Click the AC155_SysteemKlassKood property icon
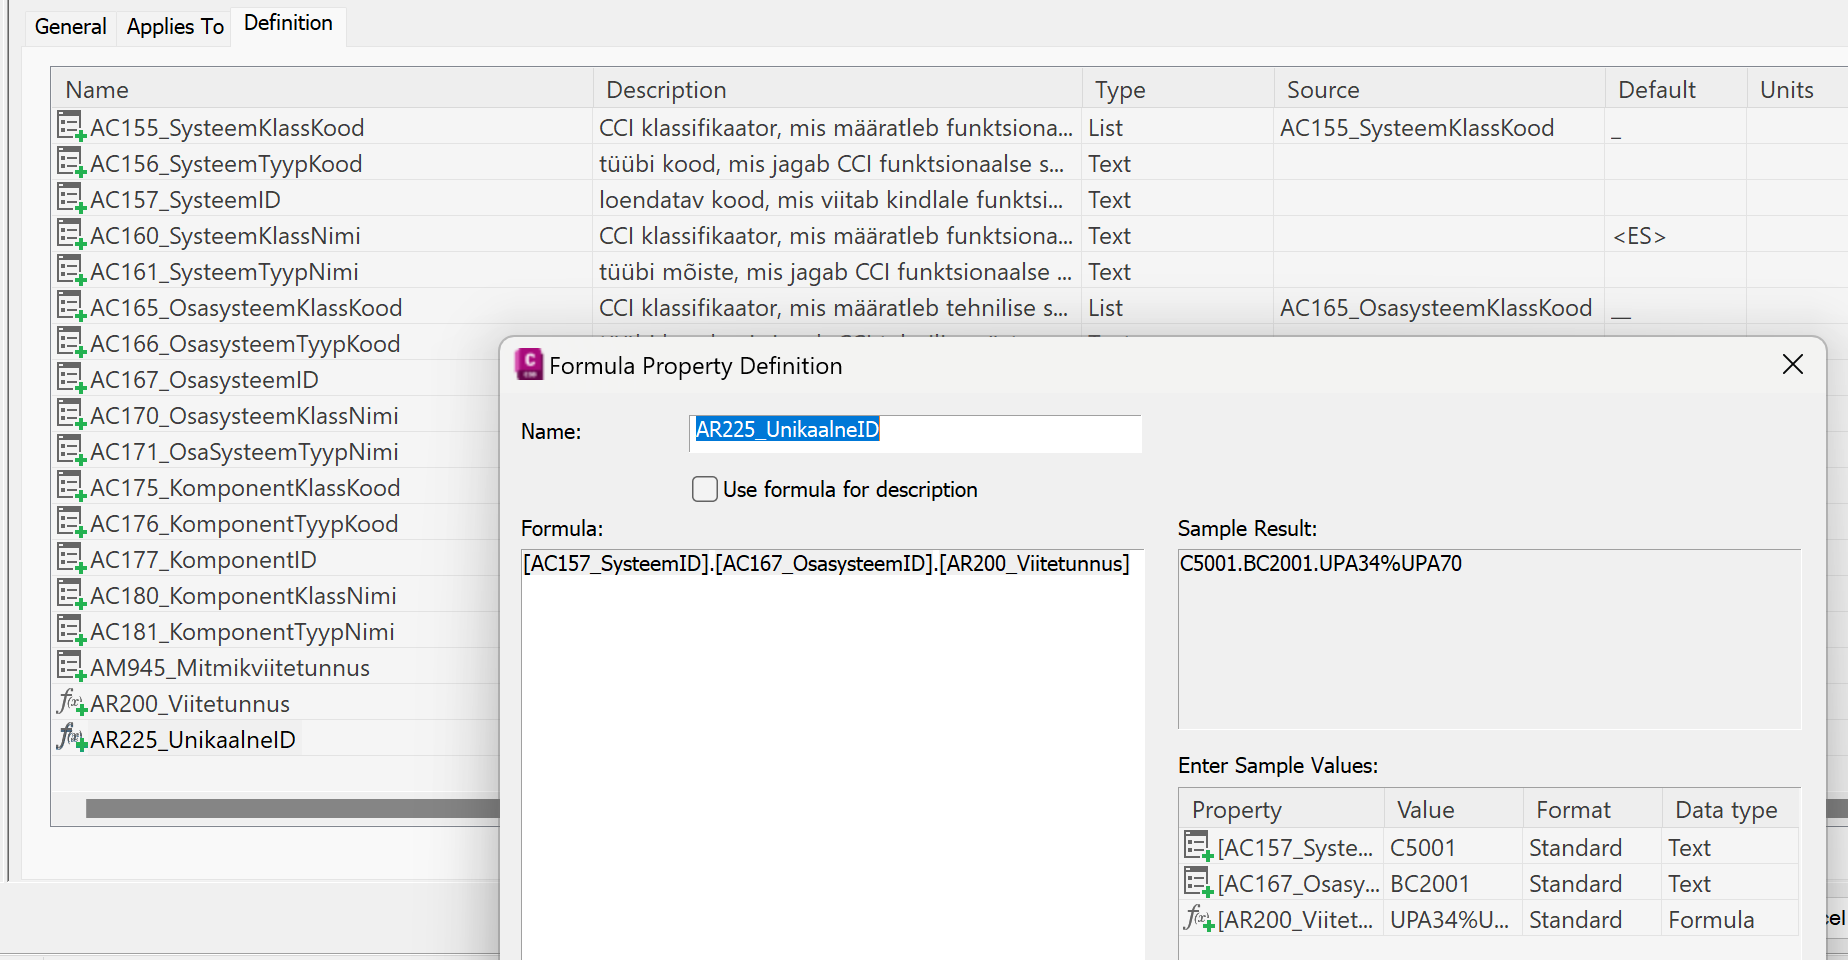 [71, 127]
